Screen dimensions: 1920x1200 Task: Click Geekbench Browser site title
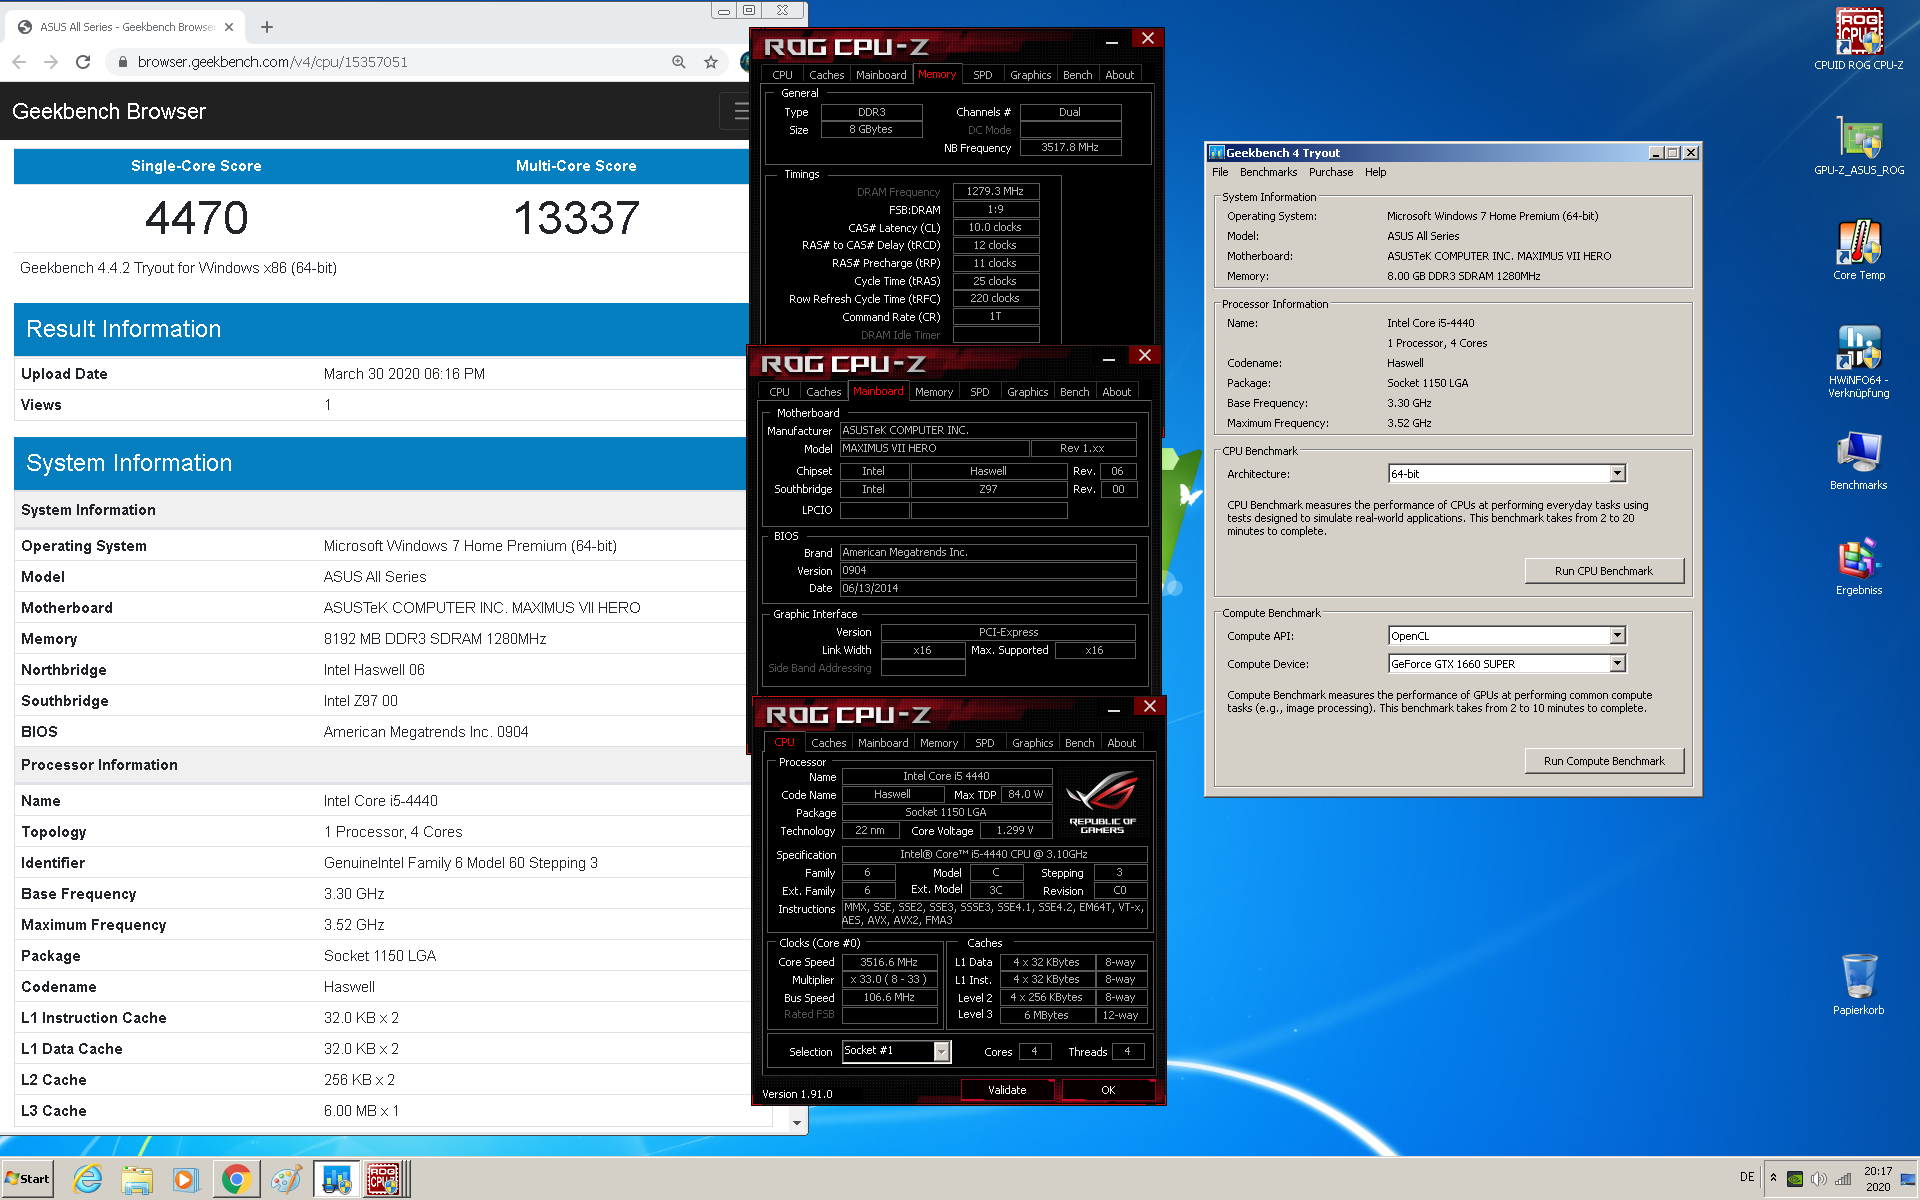(x=109, y=111)
